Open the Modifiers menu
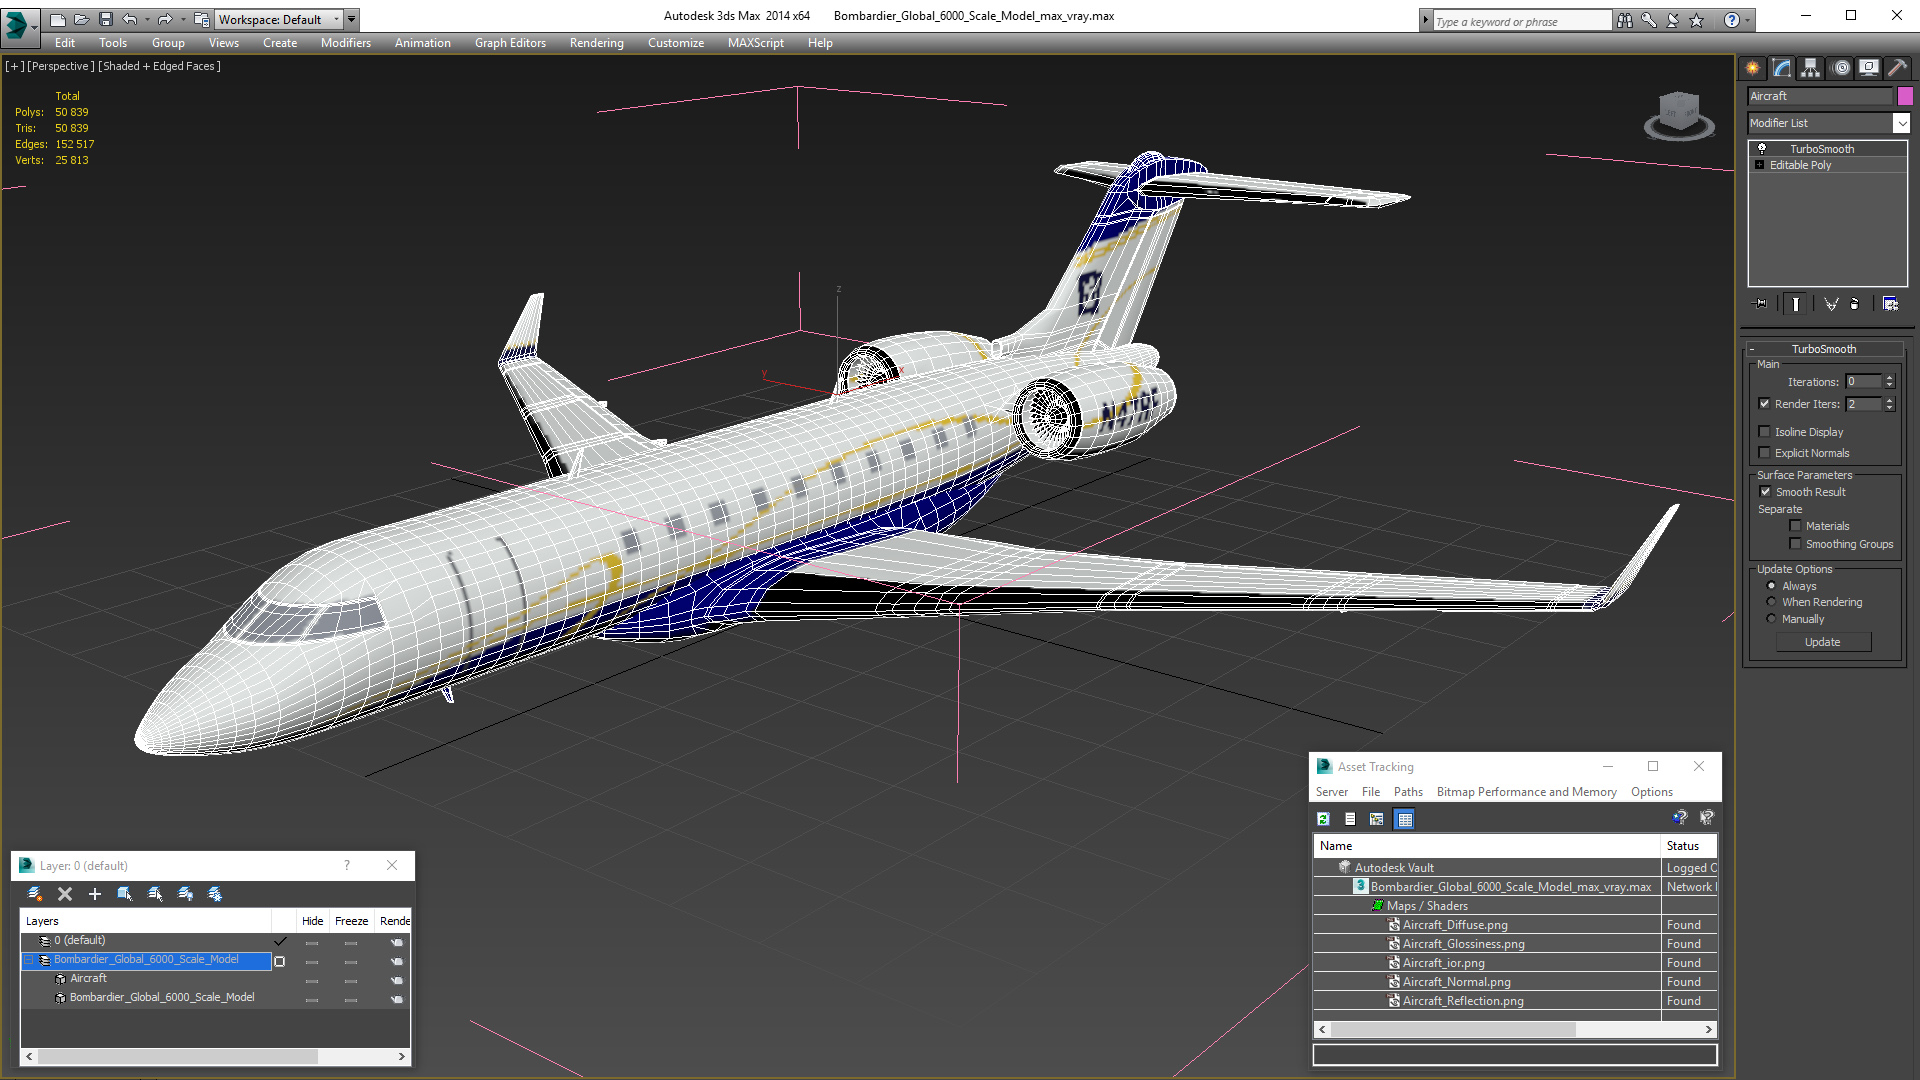Viewport: 1920px width, 1080px height. (x=346, y=43)
